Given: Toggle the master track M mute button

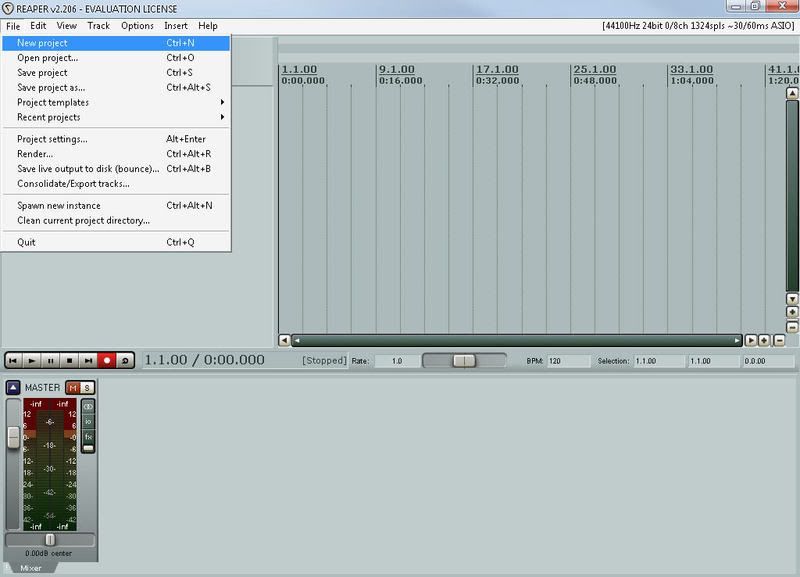Looking at the screenshot, I should pyautogui.click(x=72, y=388).
